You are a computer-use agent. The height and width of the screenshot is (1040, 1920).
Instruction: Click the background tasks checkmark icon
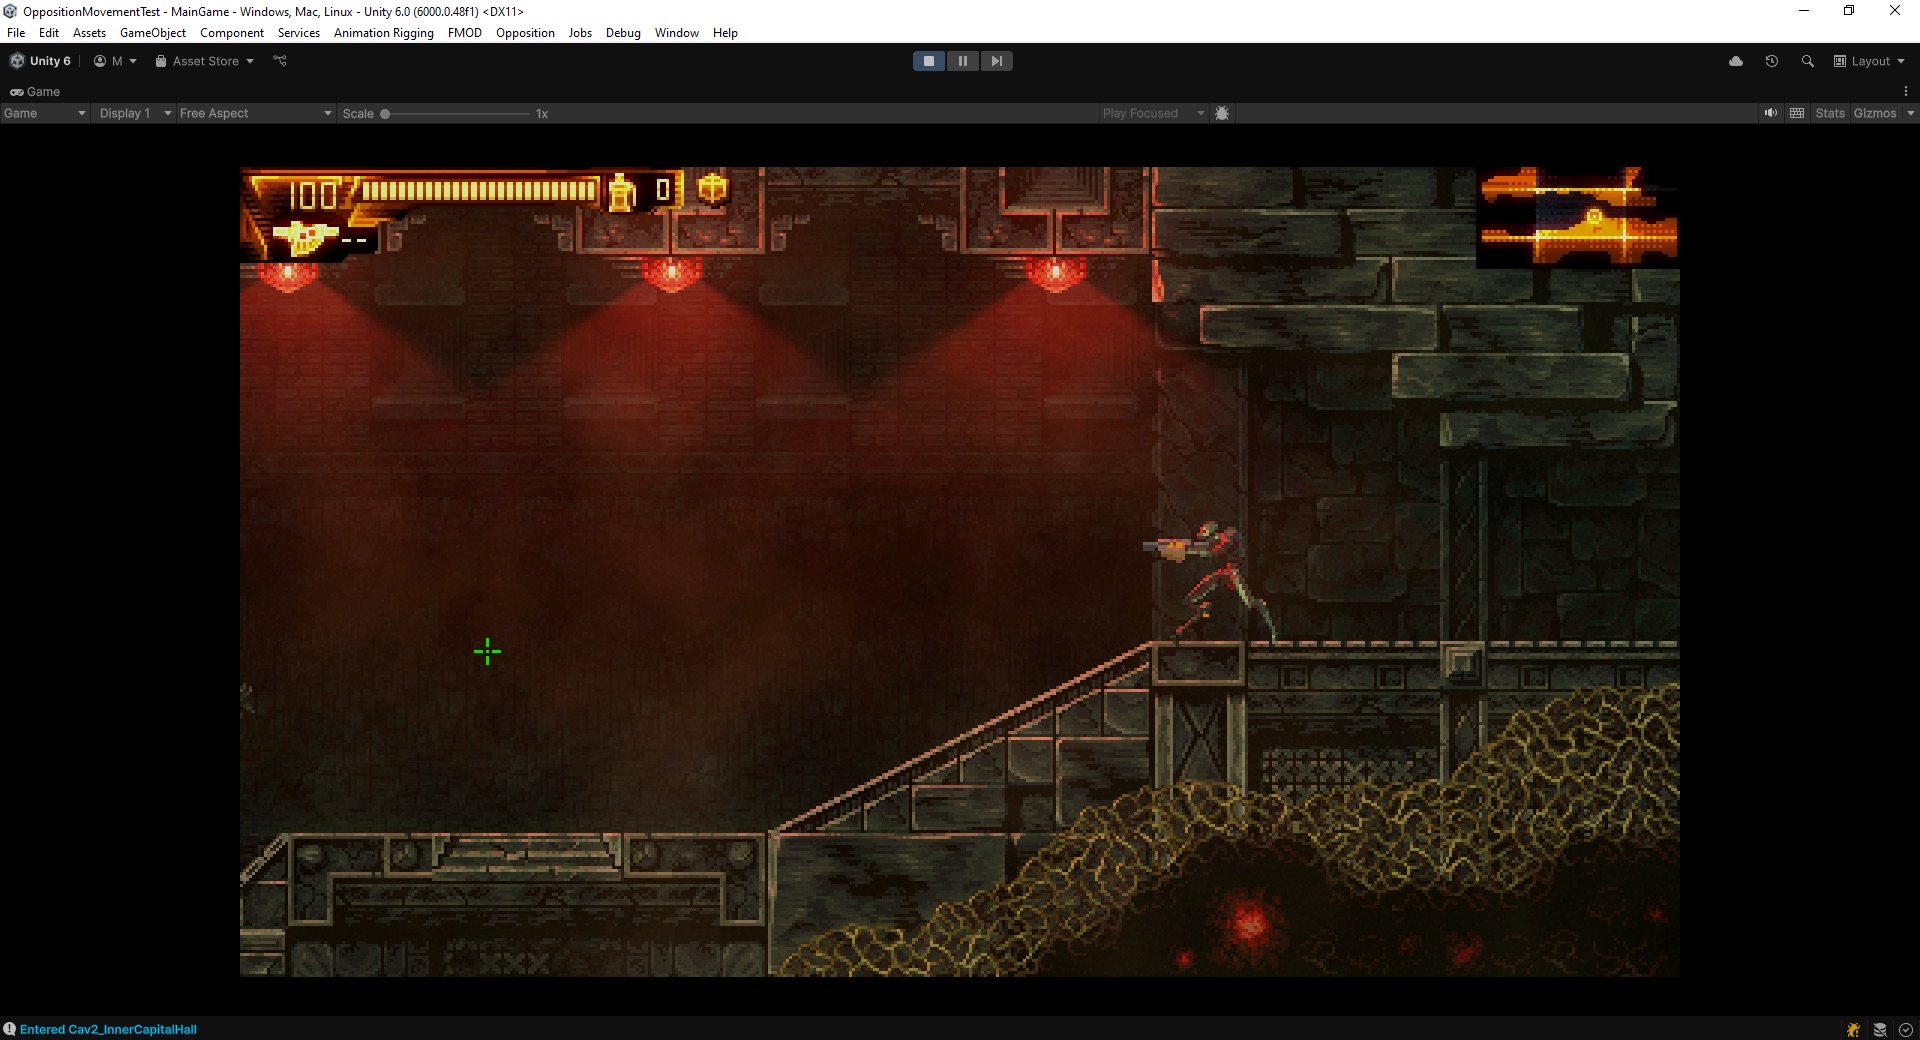pyautogui.click(x=1906, y=1029)
